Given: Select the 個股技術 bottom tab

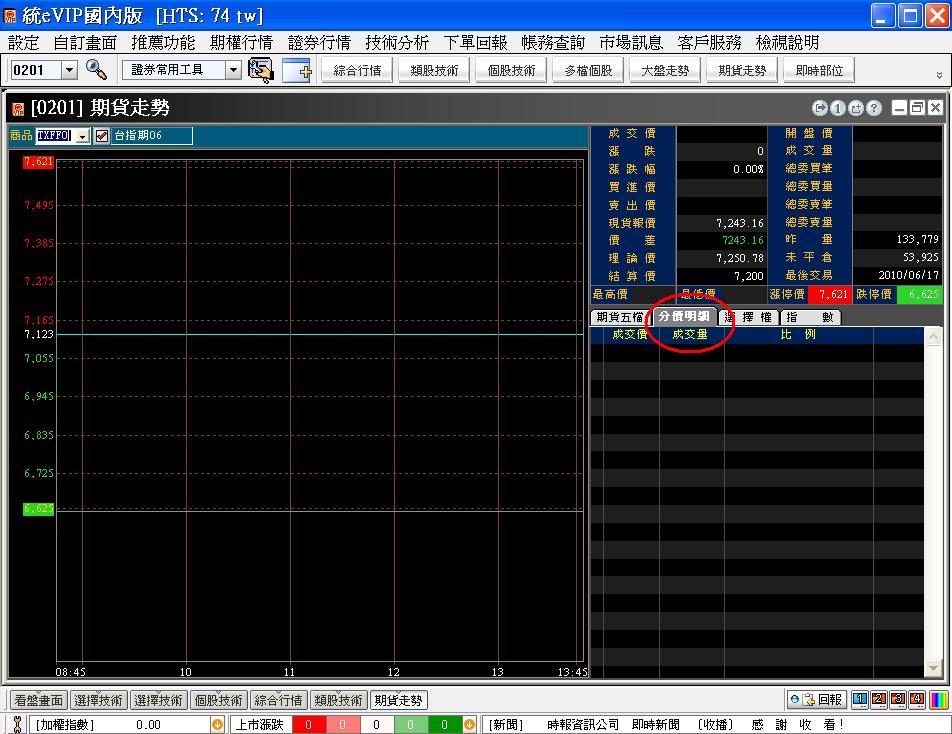Looking at the screenshot, I should (219, 700).
